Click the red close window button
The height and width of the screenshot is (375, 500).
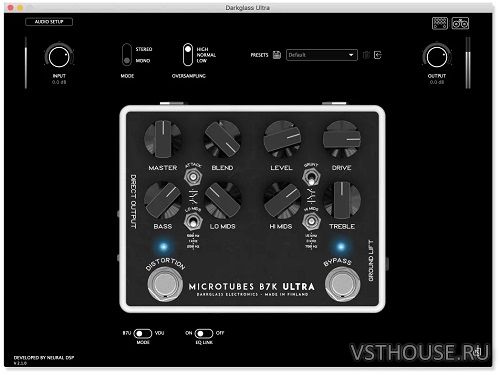click(10, 7)
